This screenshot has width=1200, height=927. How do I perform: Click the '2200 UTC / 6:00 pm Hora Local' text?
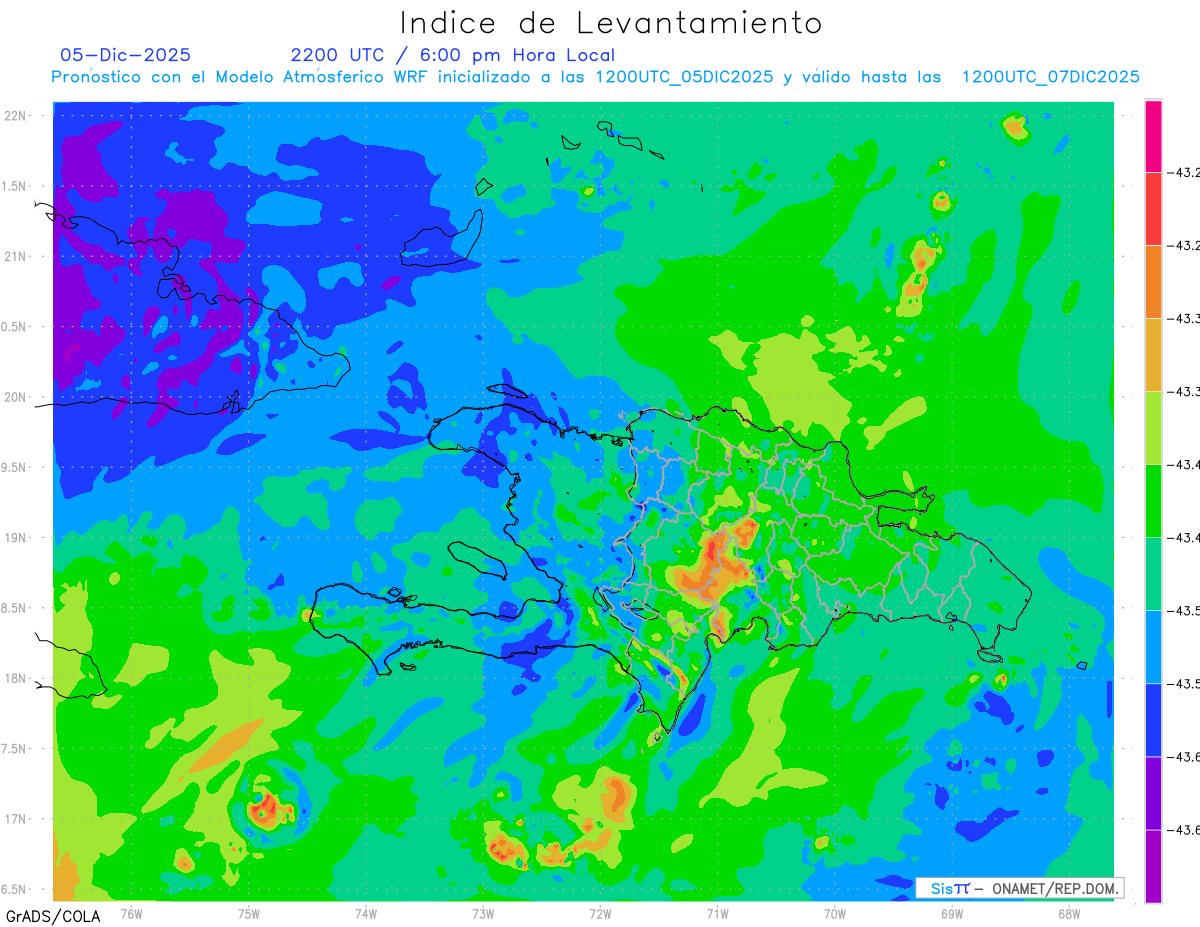click(453, 56)
